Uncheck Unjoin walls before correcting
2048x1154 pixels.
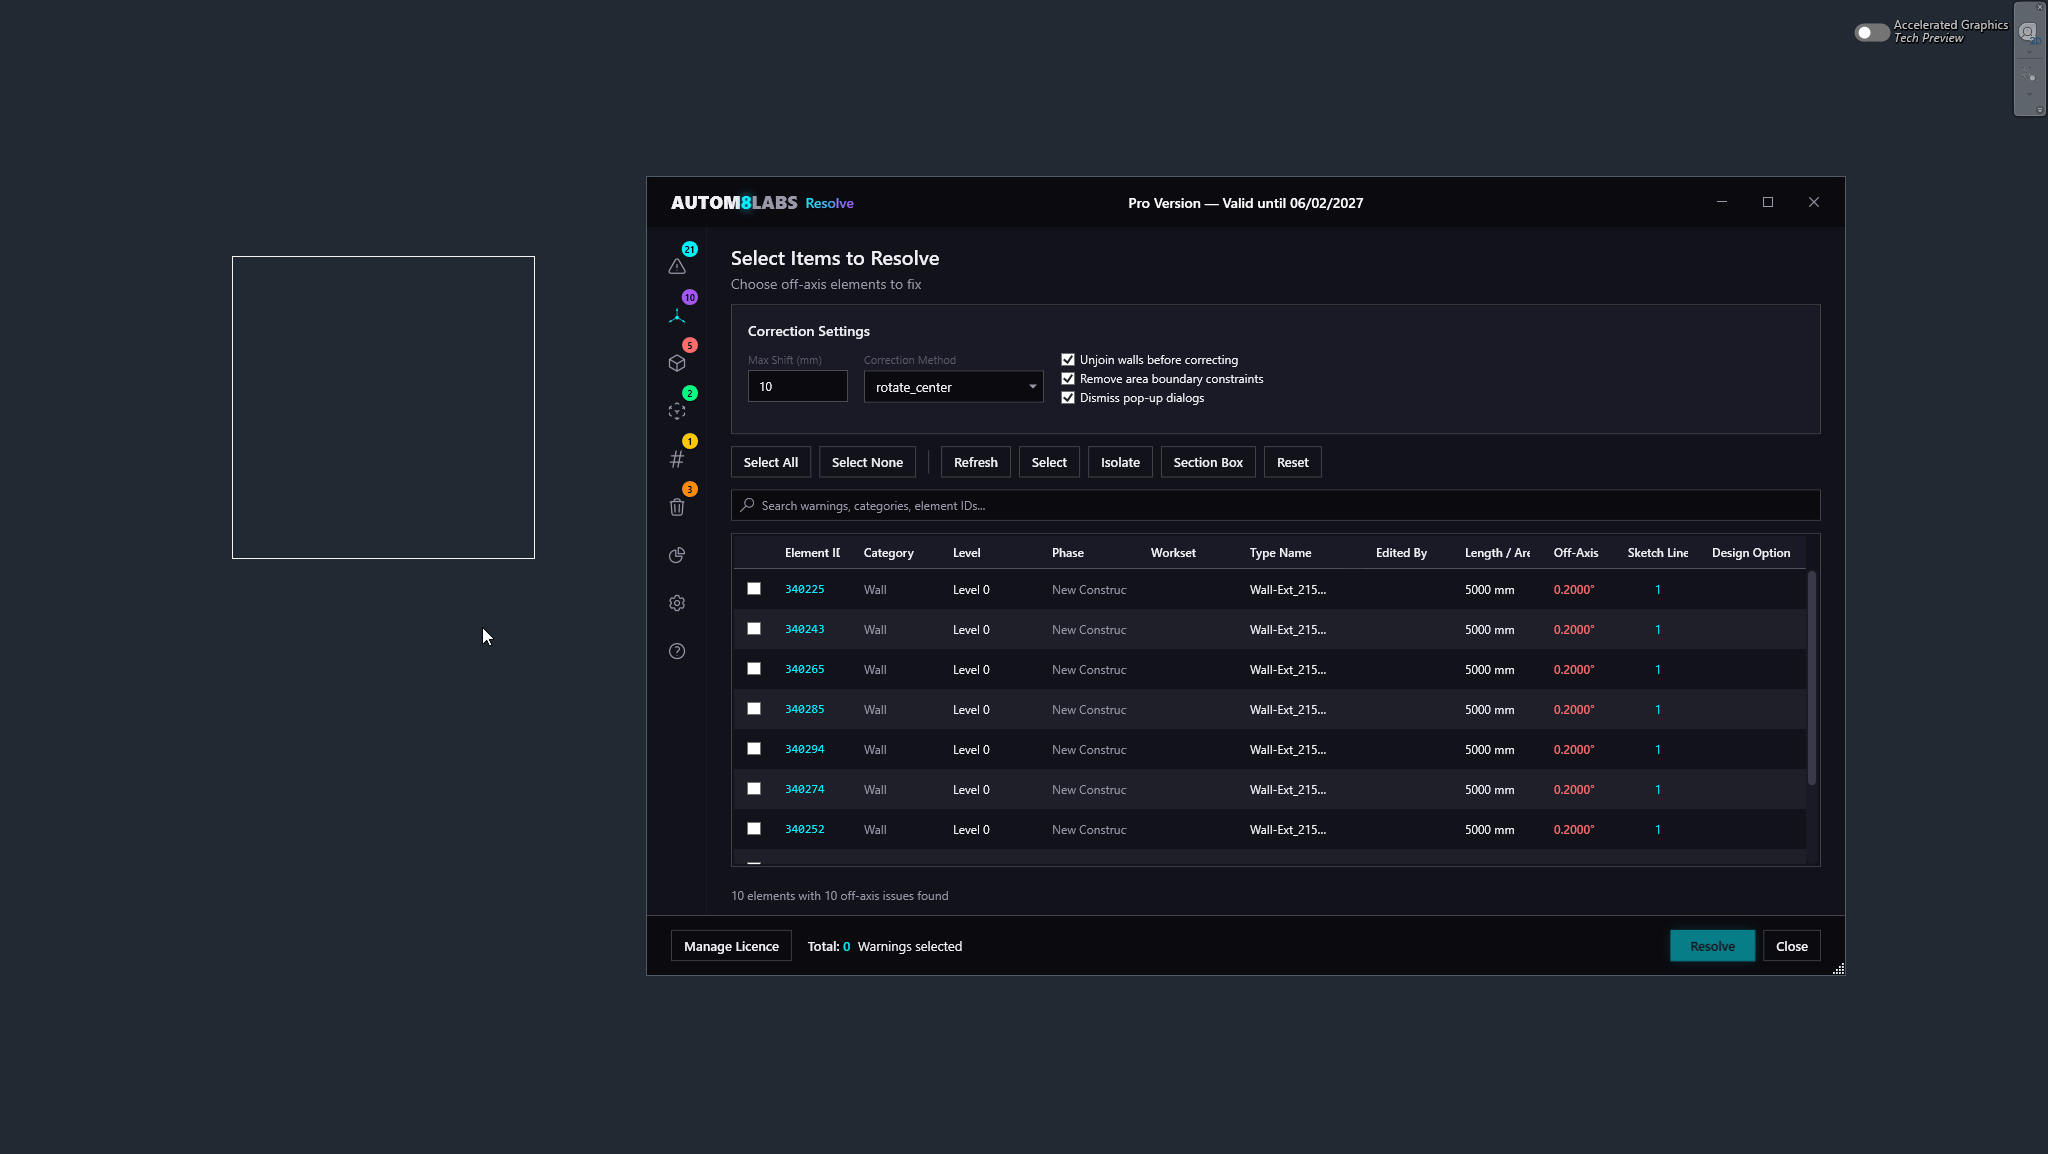tap(1068, 359)
